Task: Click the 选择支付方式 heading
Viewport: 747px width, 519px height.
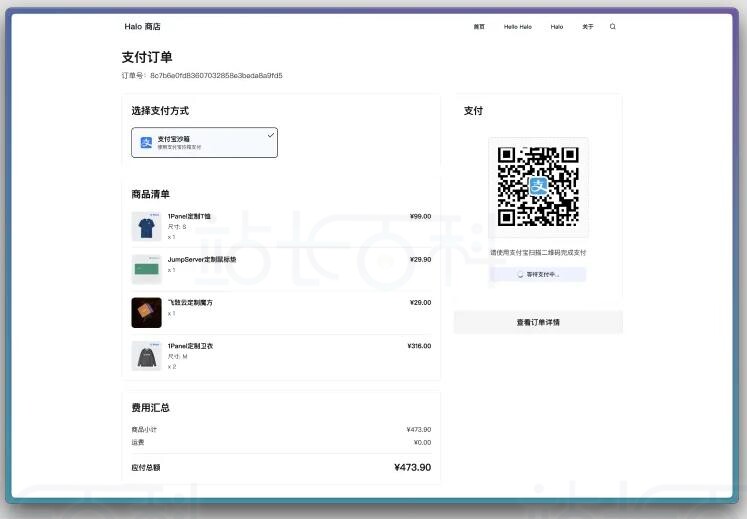Action: [x=160, y=111]
